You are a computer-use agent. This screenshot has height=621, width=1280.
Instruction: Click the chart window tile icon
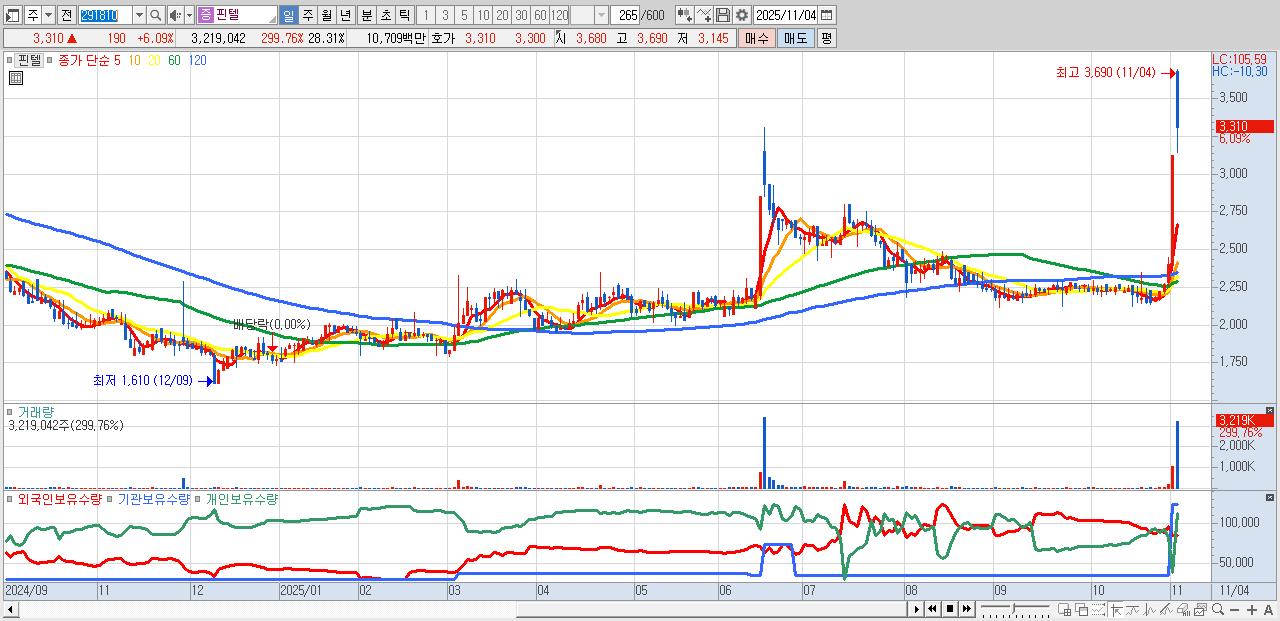click(x=1064, y=609)
